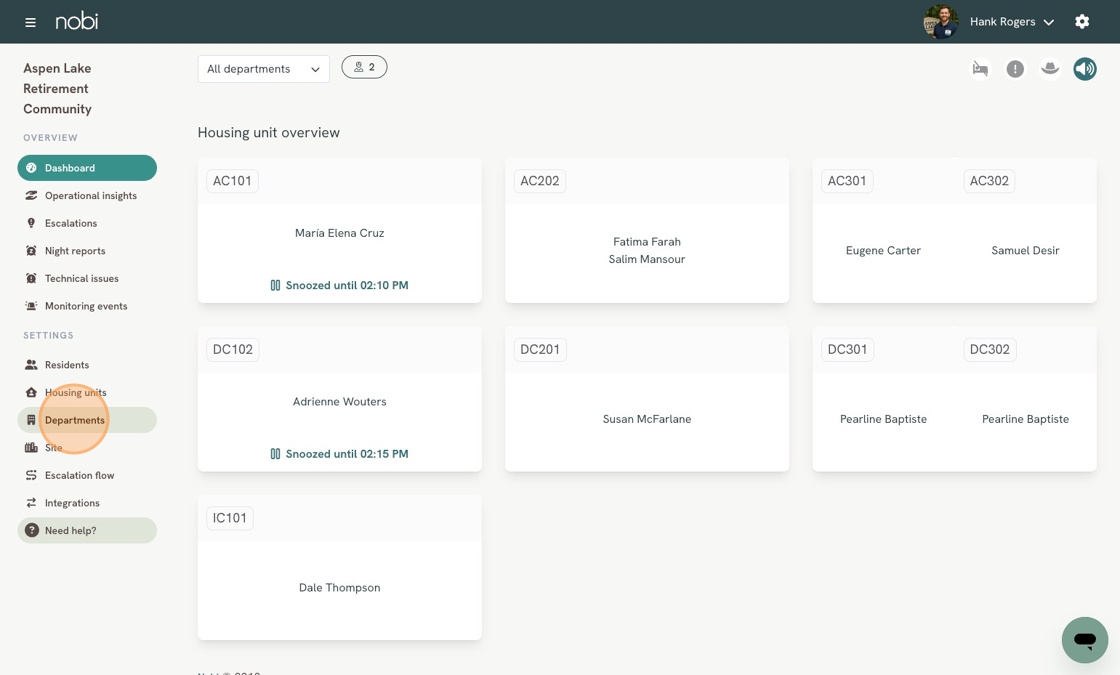Open Hank Rogers account dropdown
Screen dimensions: 1120x675
tap(1012, 22)
